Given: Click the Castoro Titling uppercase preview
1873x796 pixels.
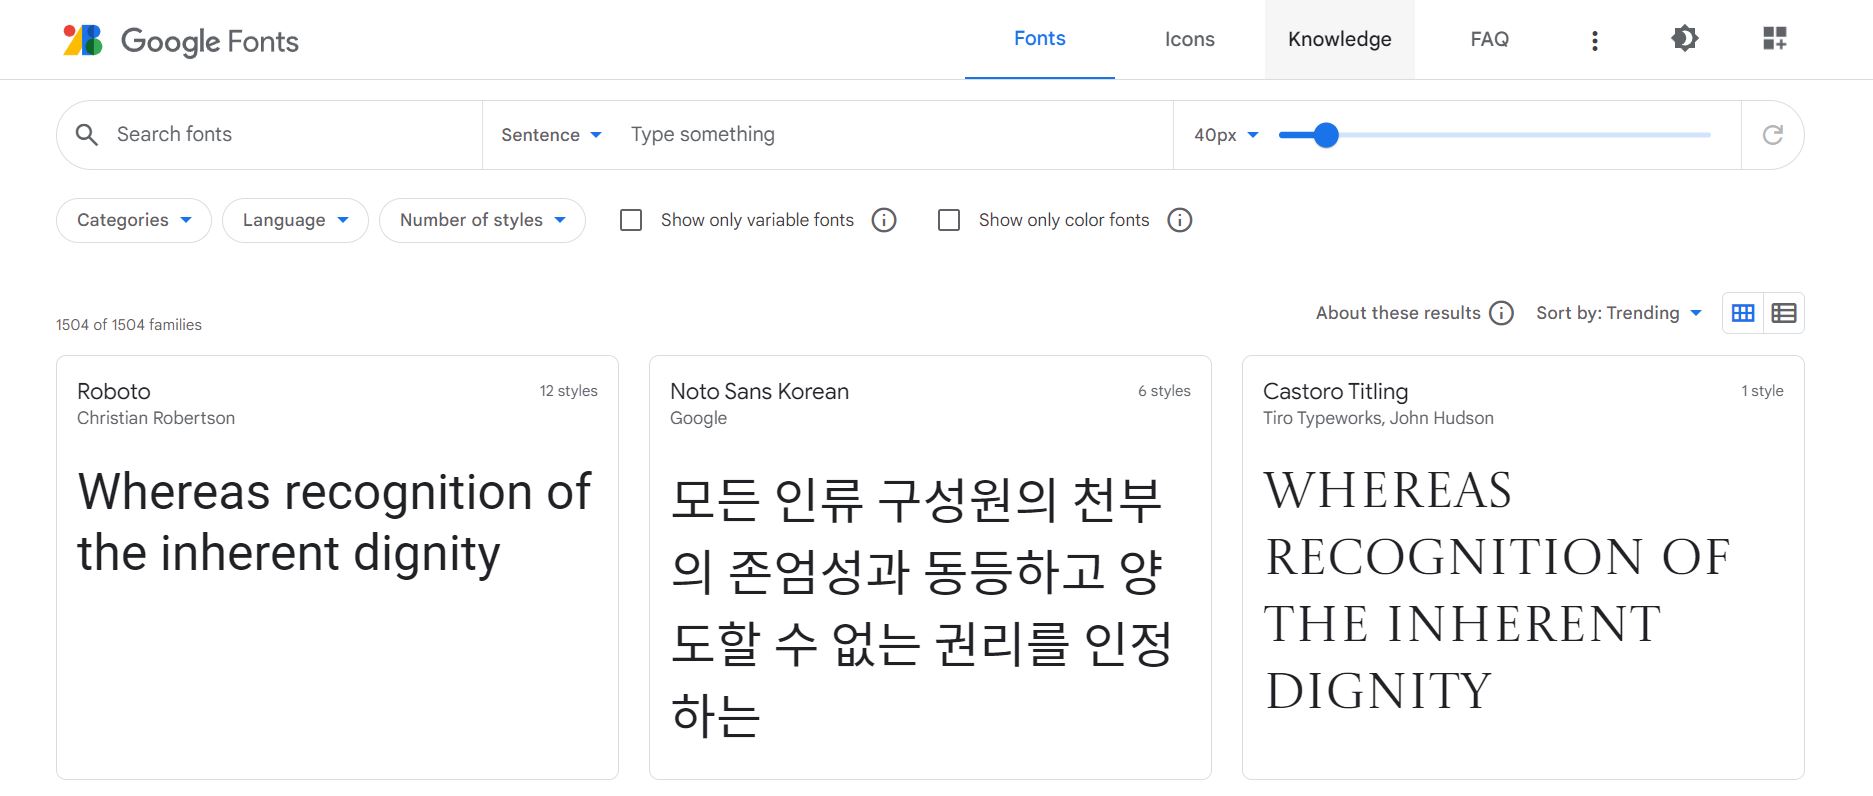Looking at the screenshot, I should coord(1496,590).
